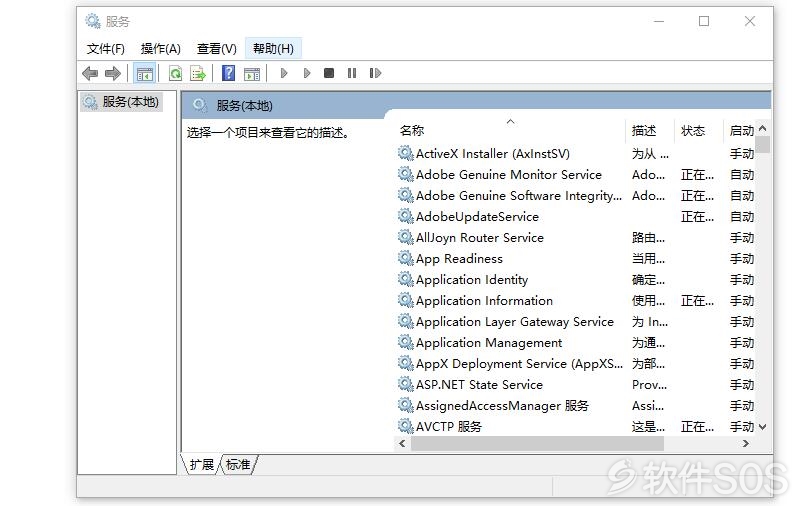Click 正在... status of Application Information

(697, 301)
